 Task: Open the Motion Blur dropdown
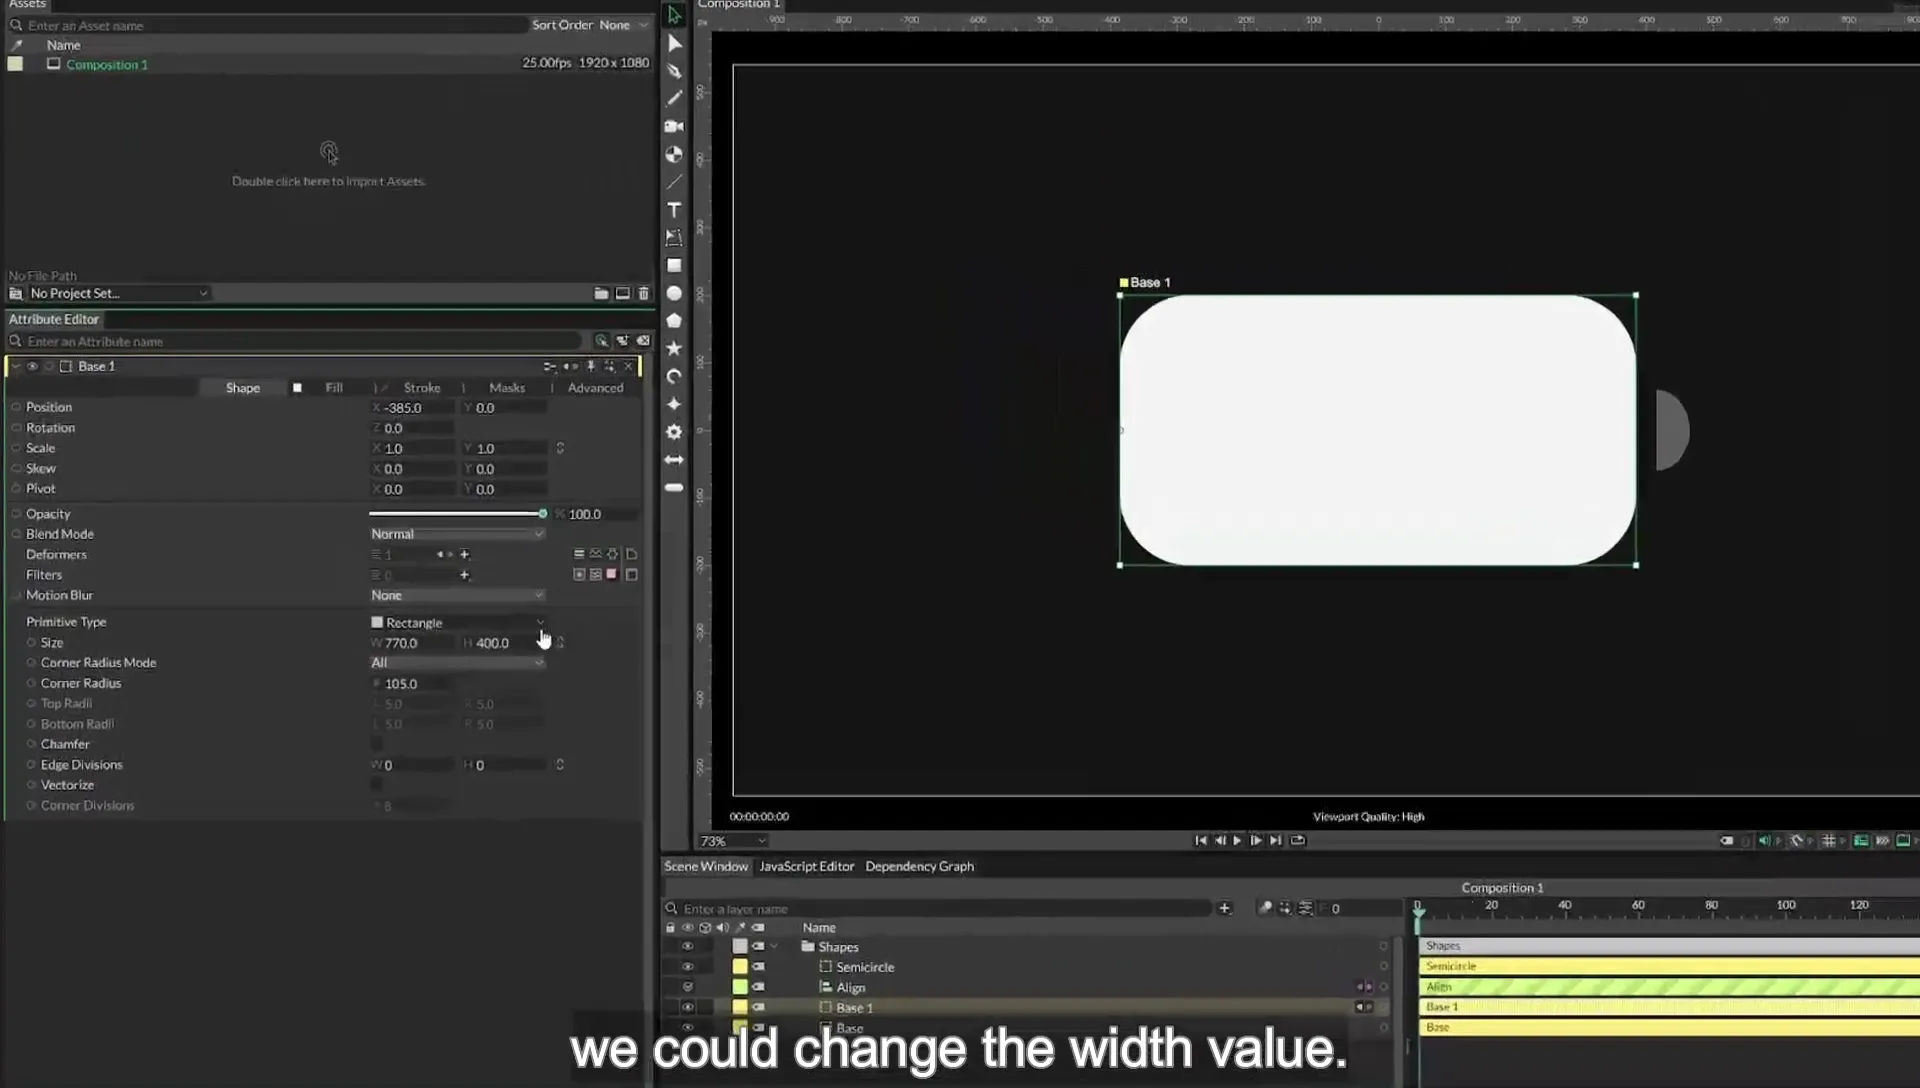[457, 595]
